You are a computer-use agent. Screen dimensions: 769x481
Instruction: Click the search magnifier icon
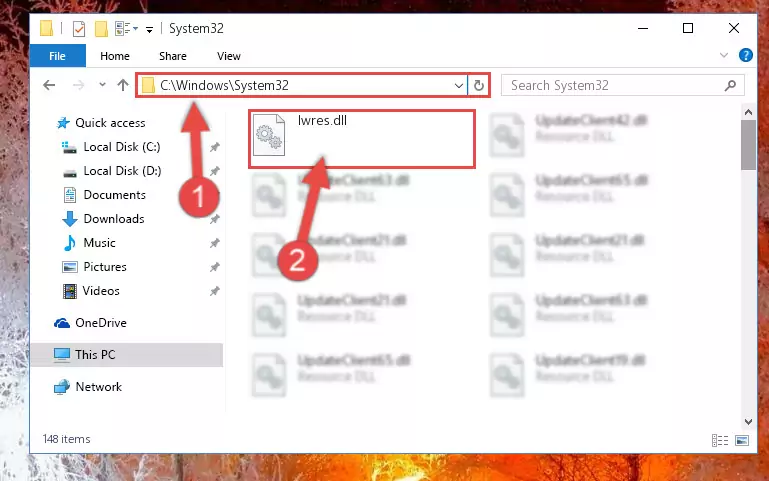point(730,85)
